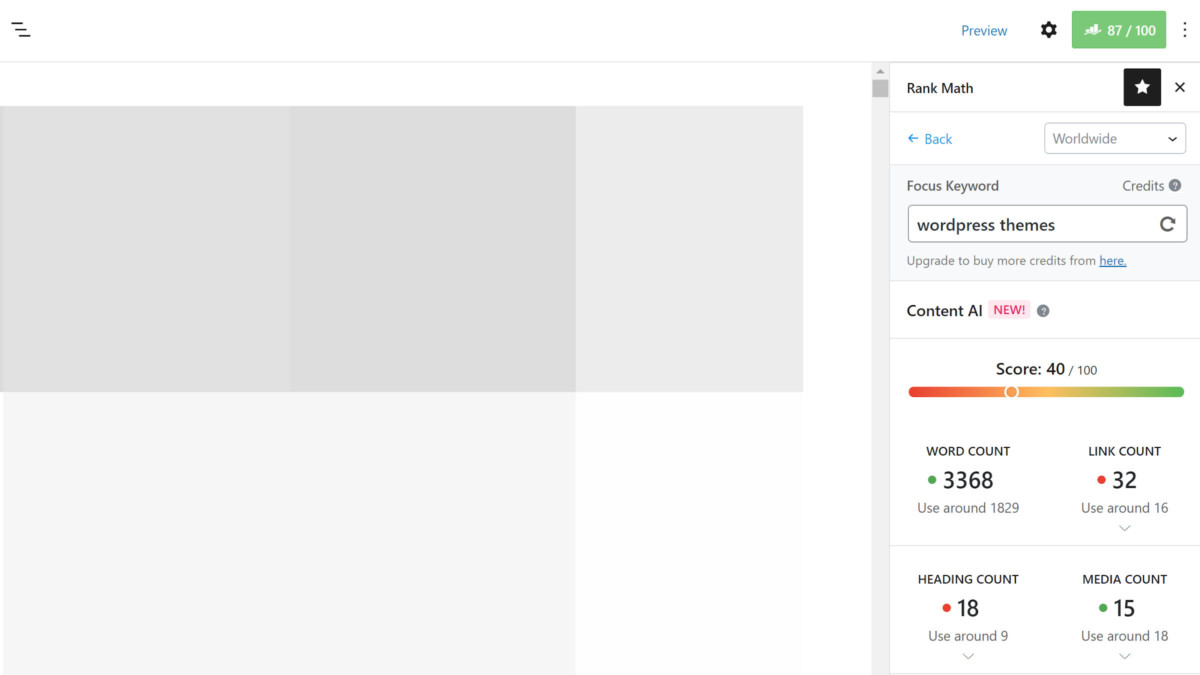Expand the Heading Count details chevron
1200x675 pixels.
pyautogui.click(x=967, y=656)
